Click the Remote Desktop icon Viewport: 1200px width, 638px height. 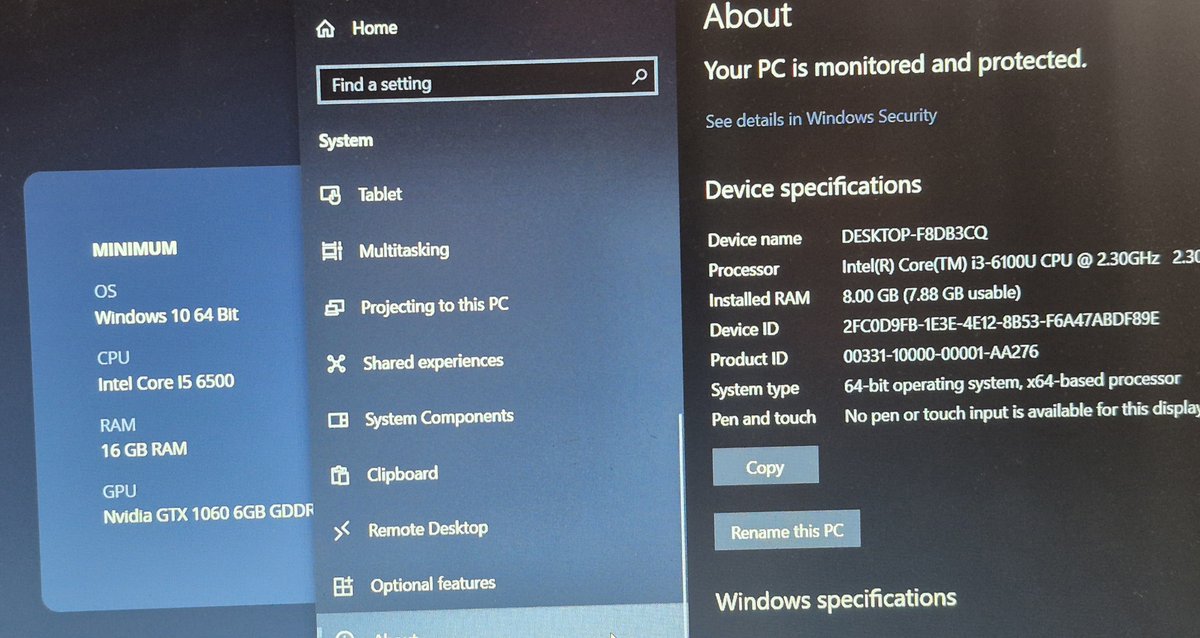point(341,530)
